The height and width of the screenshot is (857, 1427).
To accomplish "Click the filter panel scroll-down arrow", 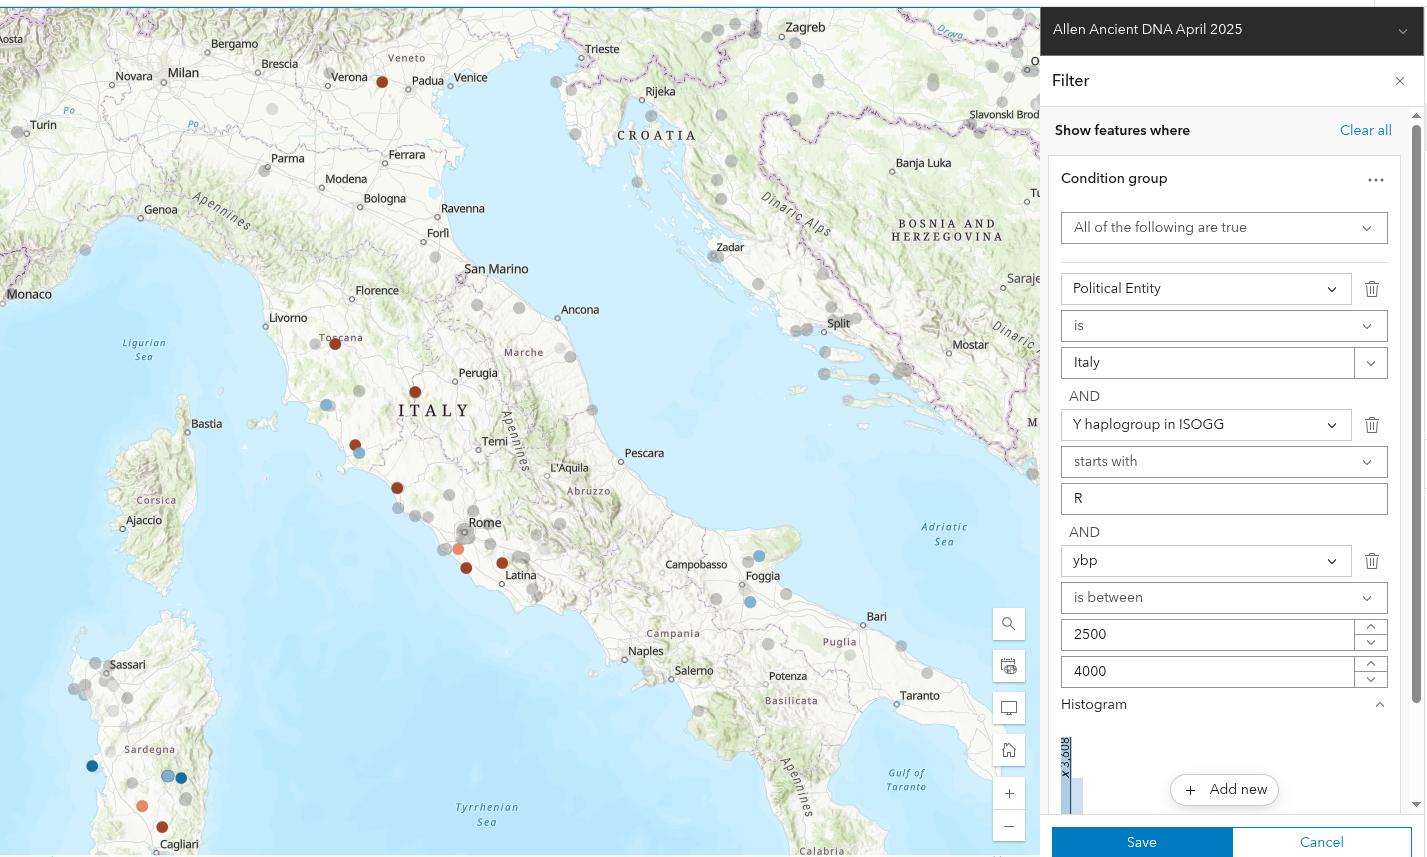I will click(x=1416, y=804).
